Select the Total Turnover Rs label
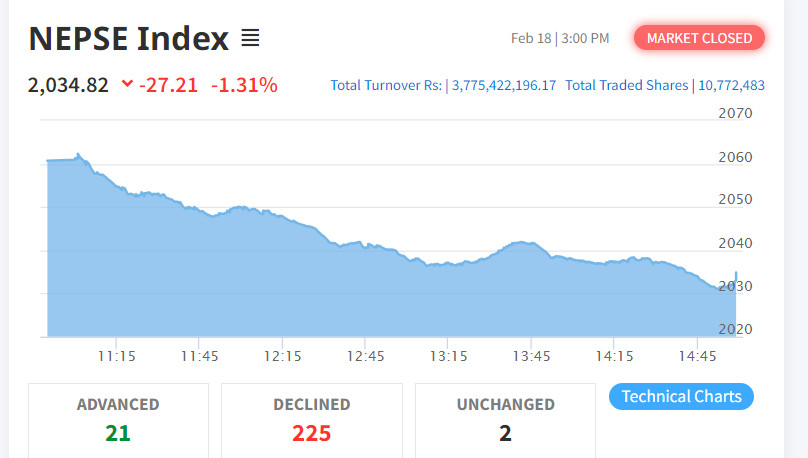The image size is (808, 458). [386, 86]
